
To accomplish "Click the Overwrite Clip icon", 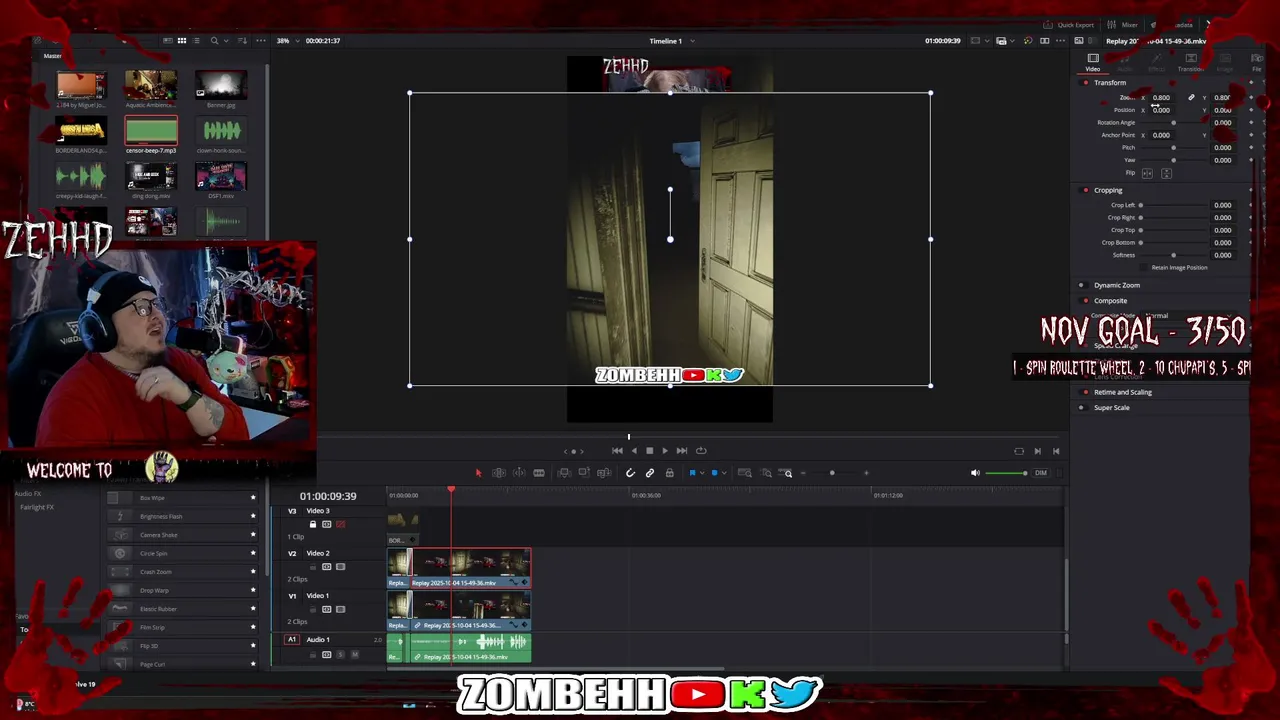I will point(584,473).
